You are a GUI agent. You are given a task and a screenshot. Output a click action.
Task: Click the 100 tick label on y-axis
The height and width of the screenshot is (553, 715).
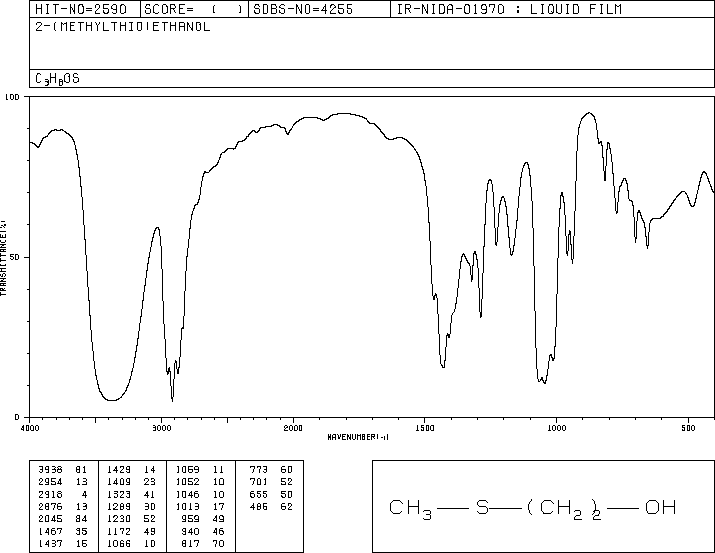[12, 97]
